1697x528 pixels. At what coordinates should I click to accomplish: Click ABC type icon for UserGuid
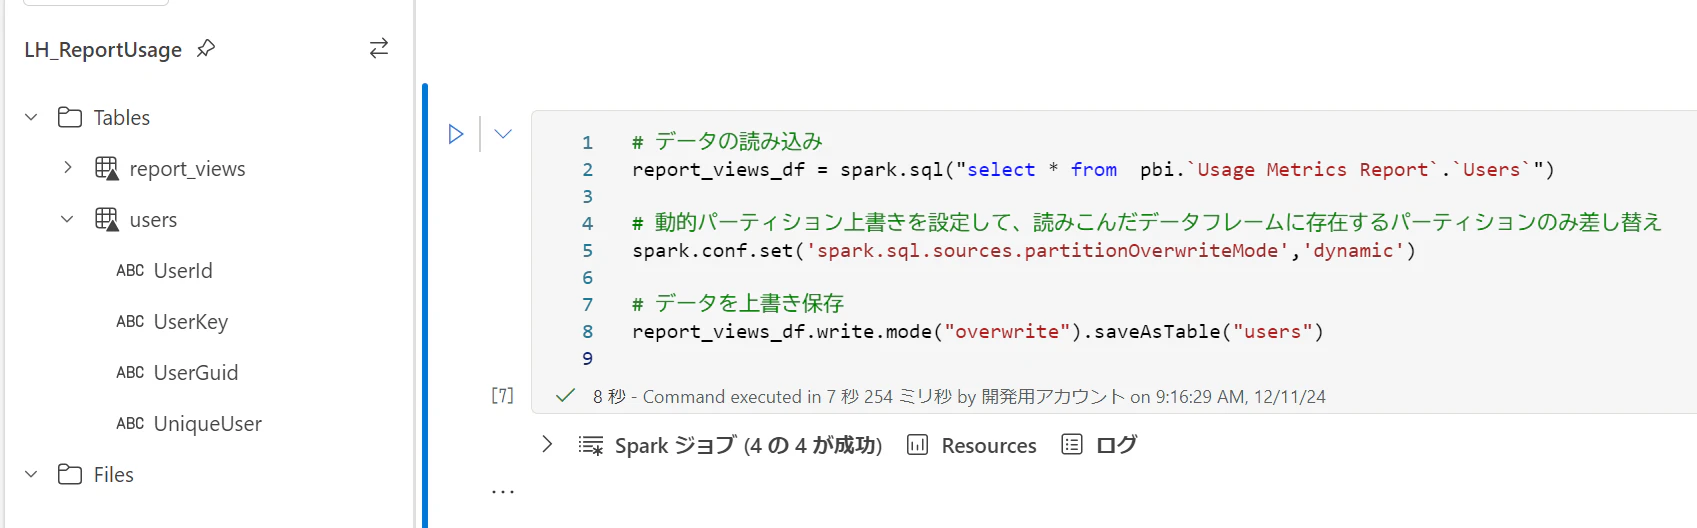130,373
